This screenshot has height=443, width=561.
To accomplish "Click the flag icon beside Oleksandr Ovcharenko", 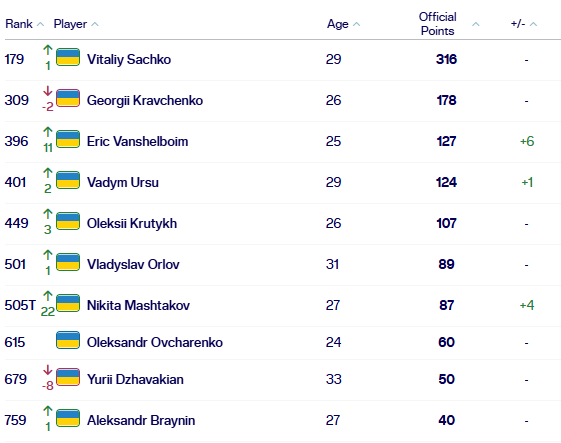I will point(68,340).
